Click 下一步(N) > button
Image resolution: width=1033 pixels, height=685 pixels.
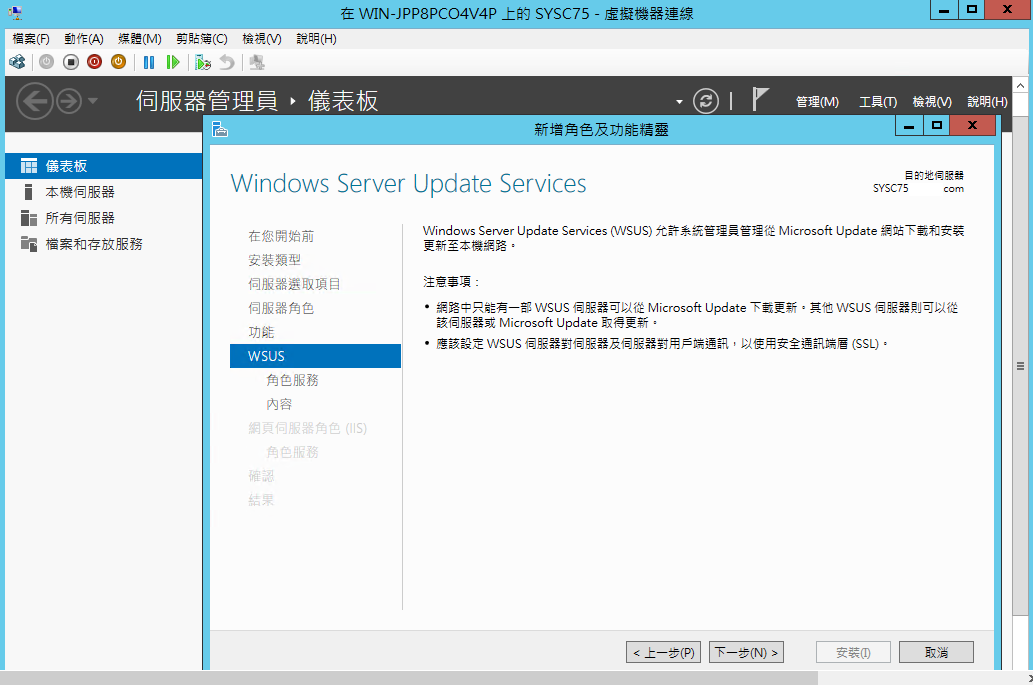746,652
